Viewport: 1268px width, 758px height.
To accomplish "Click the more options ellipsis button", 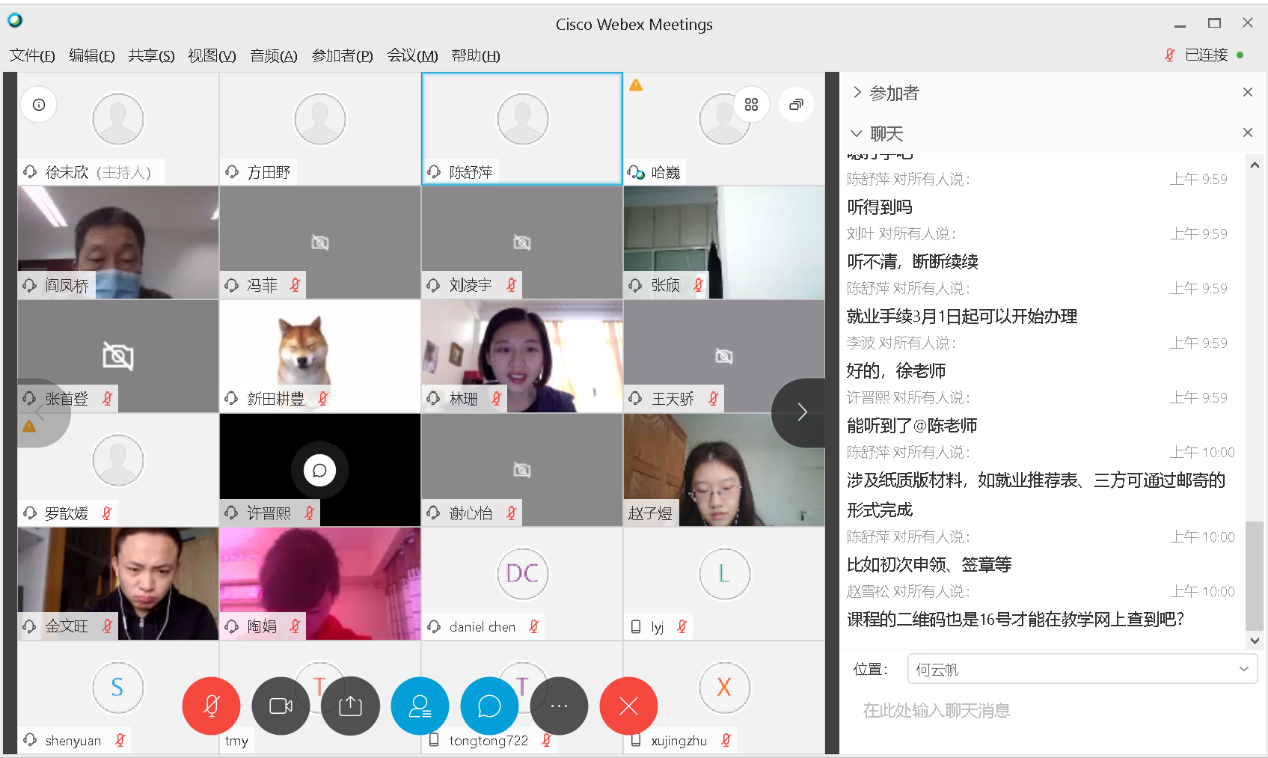I will click(559, 706).
